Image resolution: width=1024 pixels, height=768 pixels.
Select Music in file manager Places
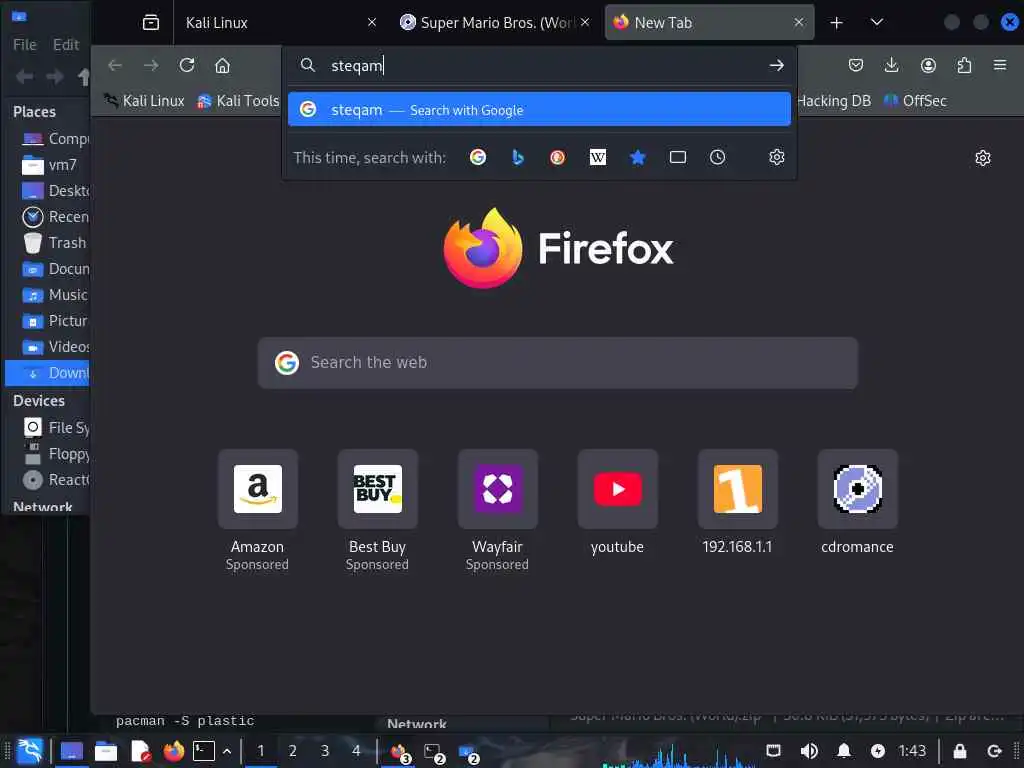pyautogui.click(x=48, y=295)
